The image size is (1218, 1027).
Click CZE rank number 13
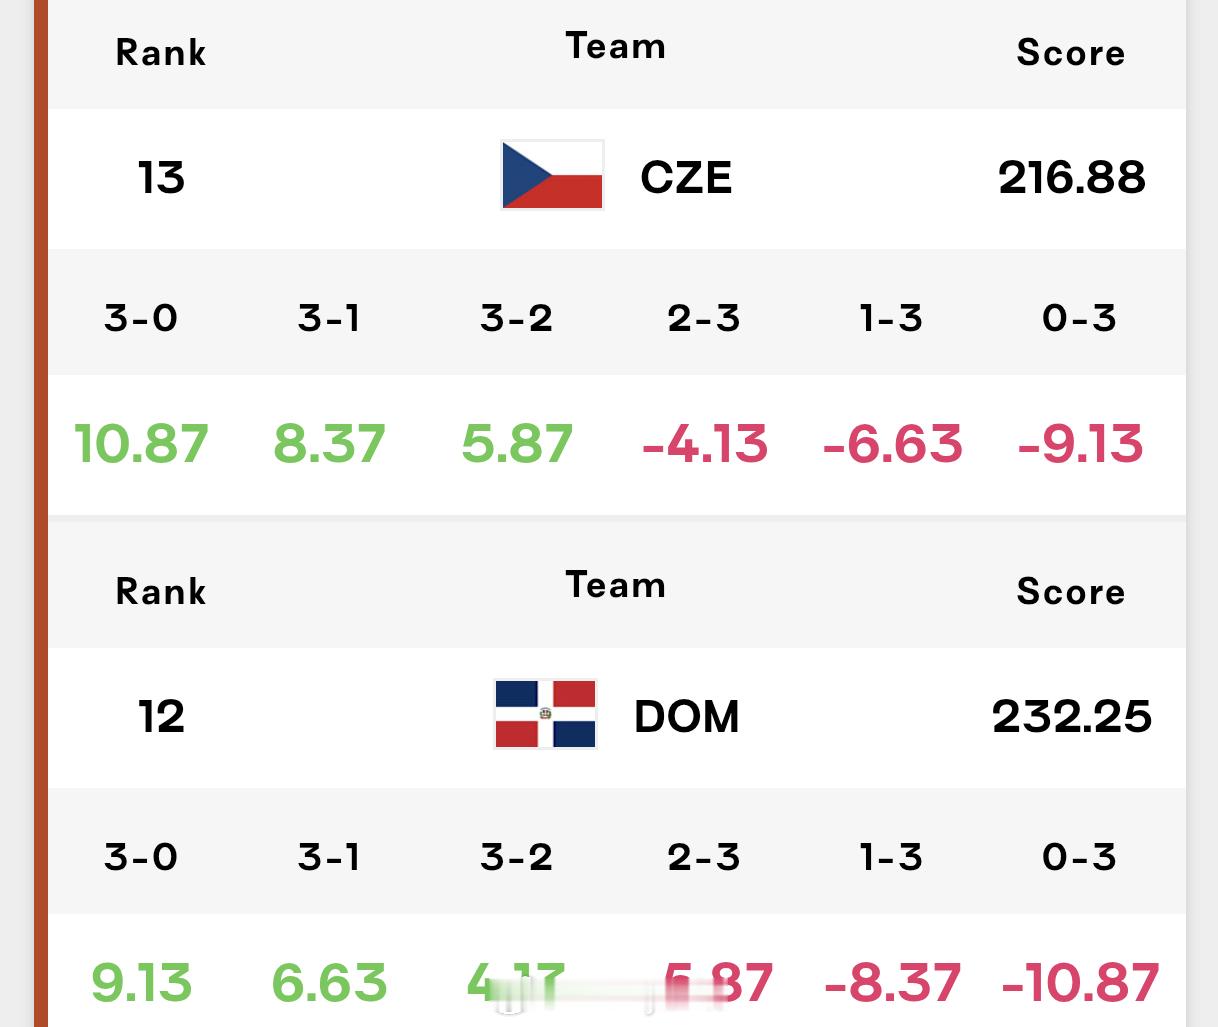point(161,178)
